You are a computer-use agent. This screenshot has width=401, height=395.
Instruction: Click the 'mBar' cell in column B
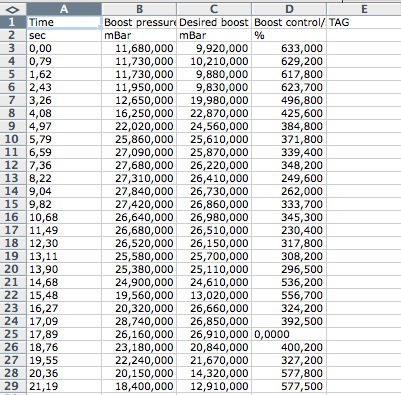[139, 35]
